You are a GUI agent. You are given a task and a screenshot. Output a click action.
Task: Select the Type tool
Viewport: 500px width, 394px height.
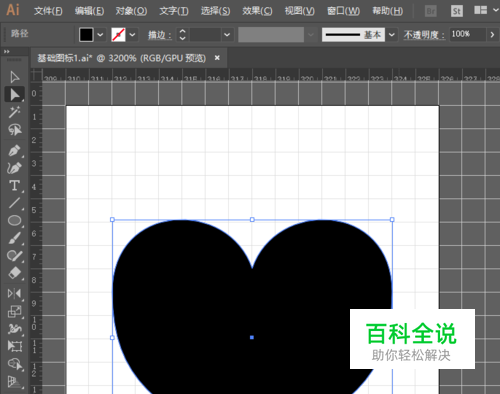(x=14, y=186)
